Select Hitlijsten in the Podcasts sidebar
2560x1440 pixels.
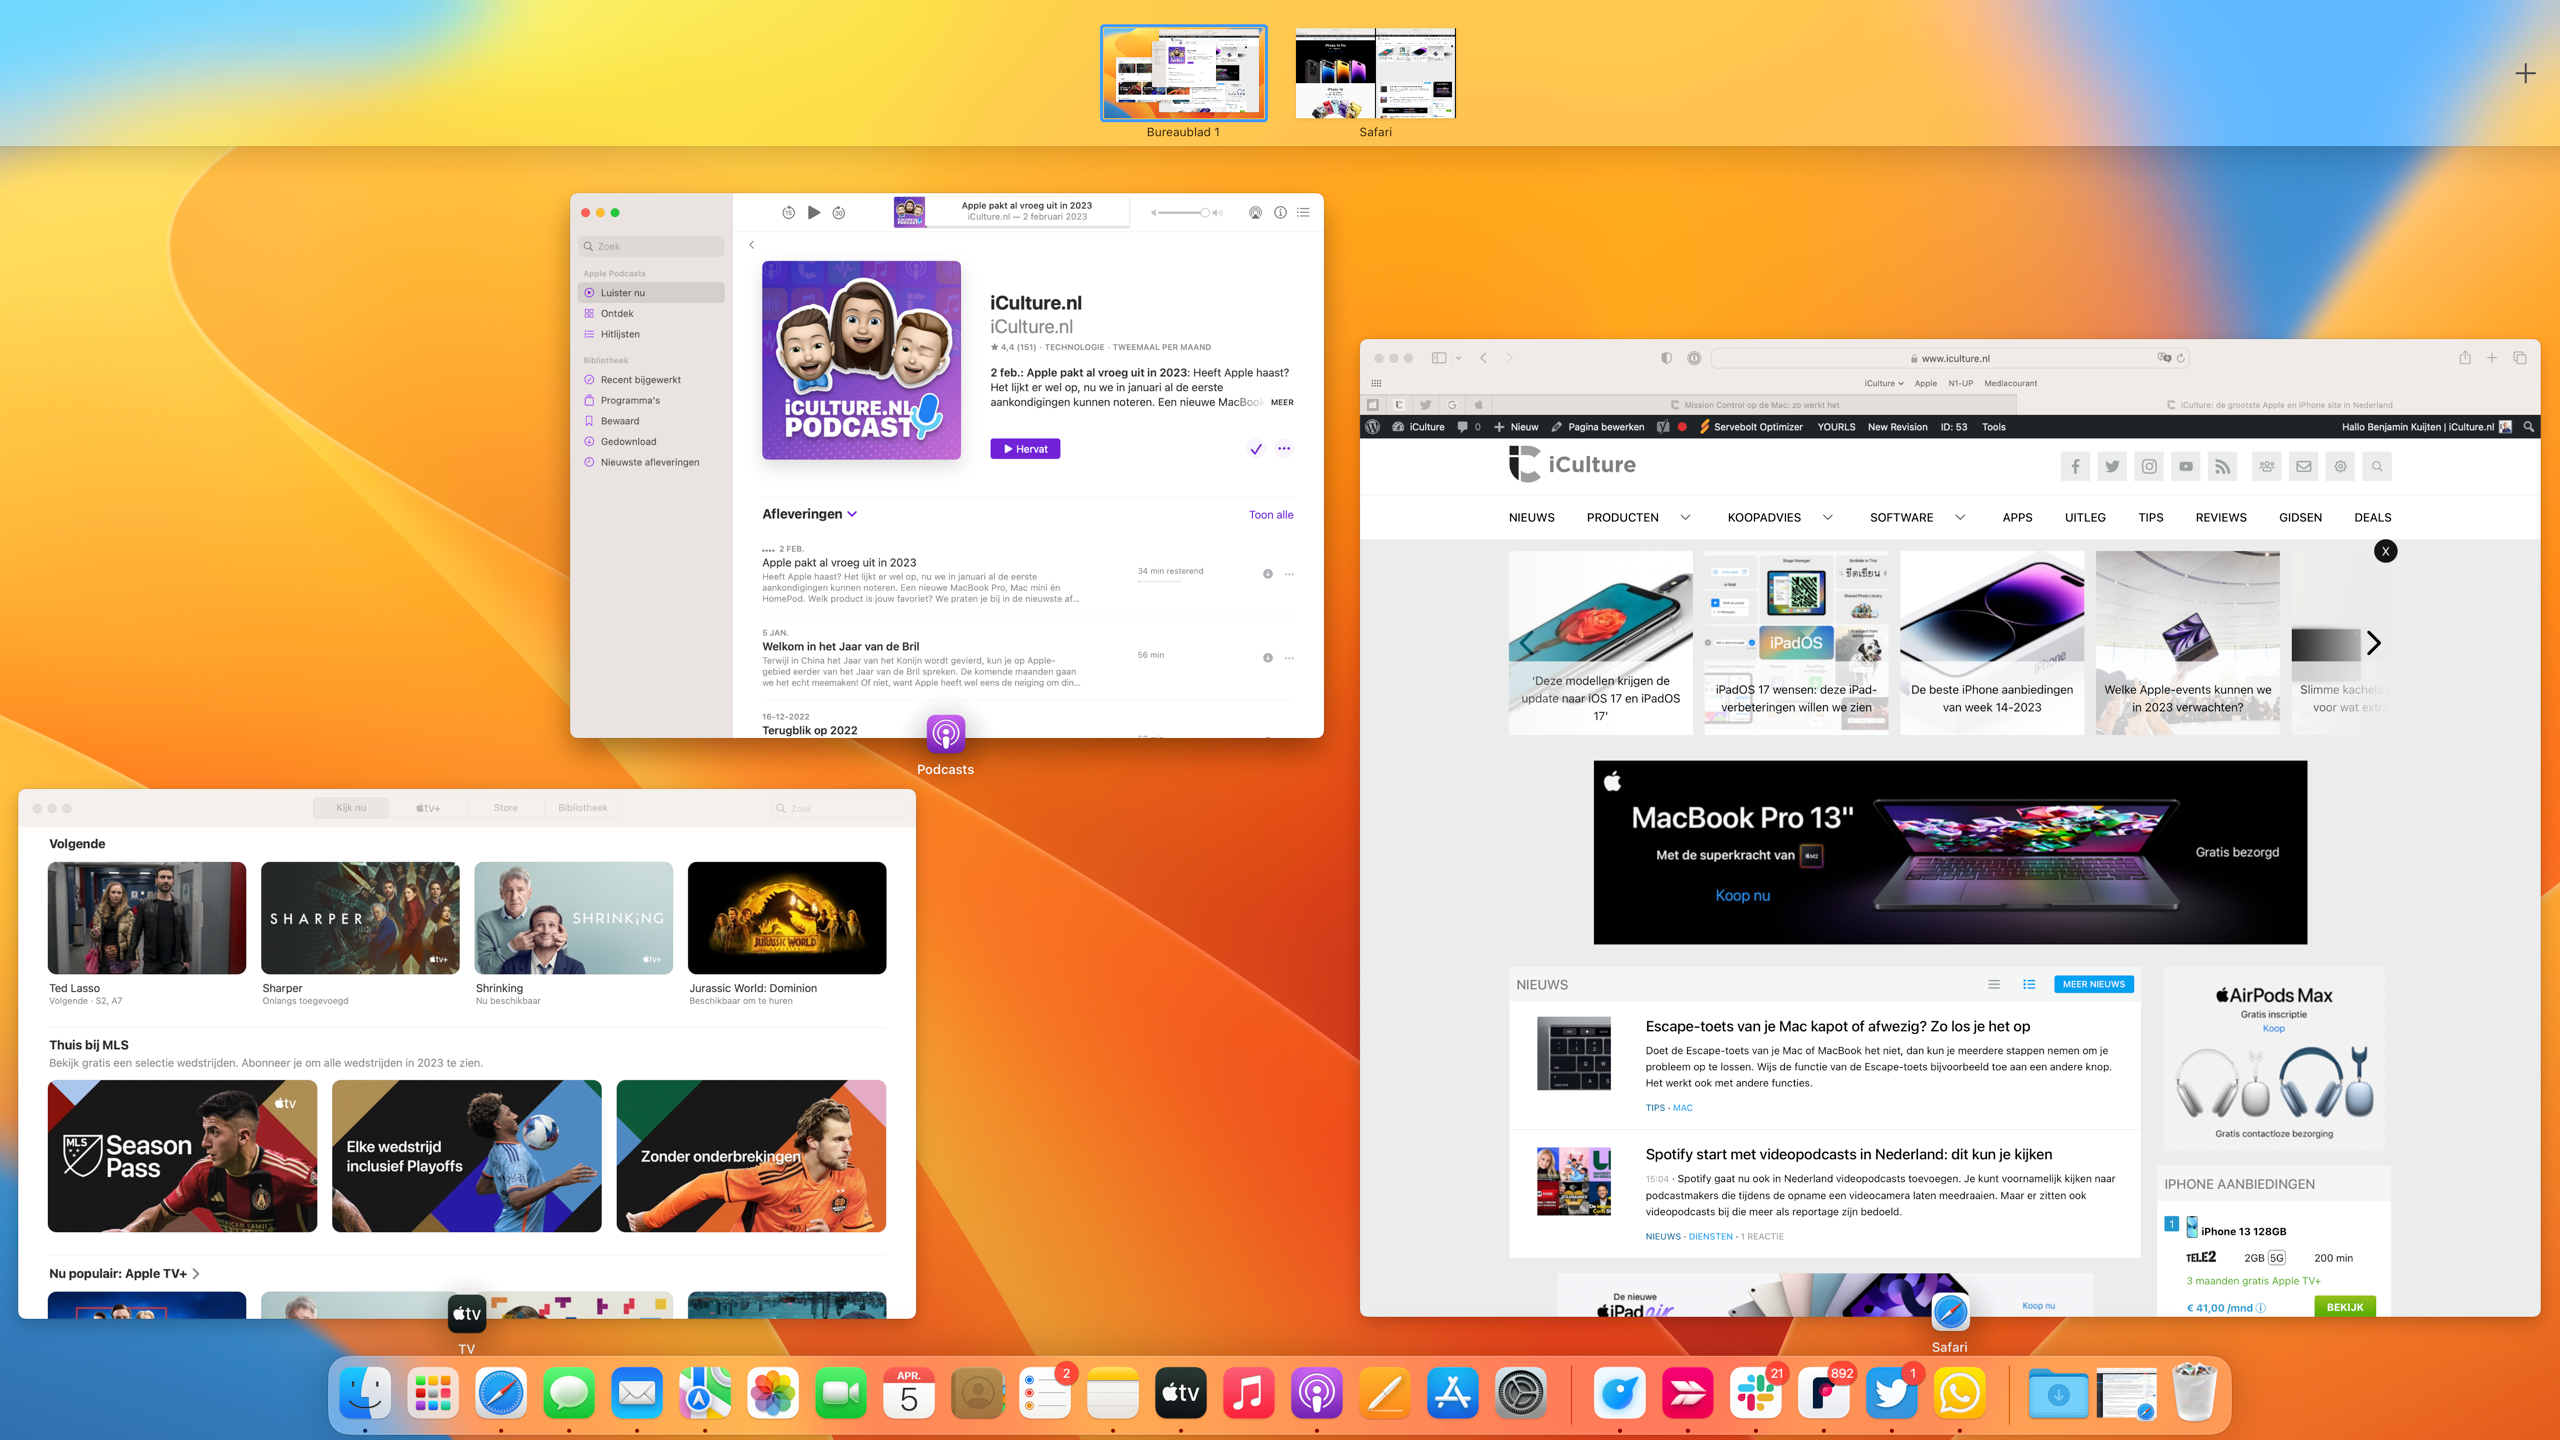coord(651,334)
